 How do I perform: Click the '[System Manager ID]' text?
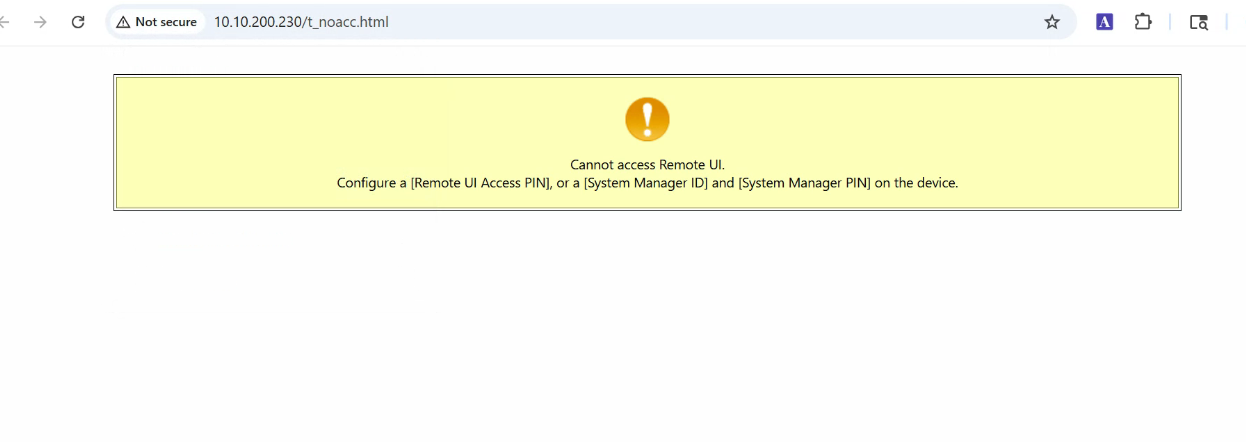pos(646,183)
